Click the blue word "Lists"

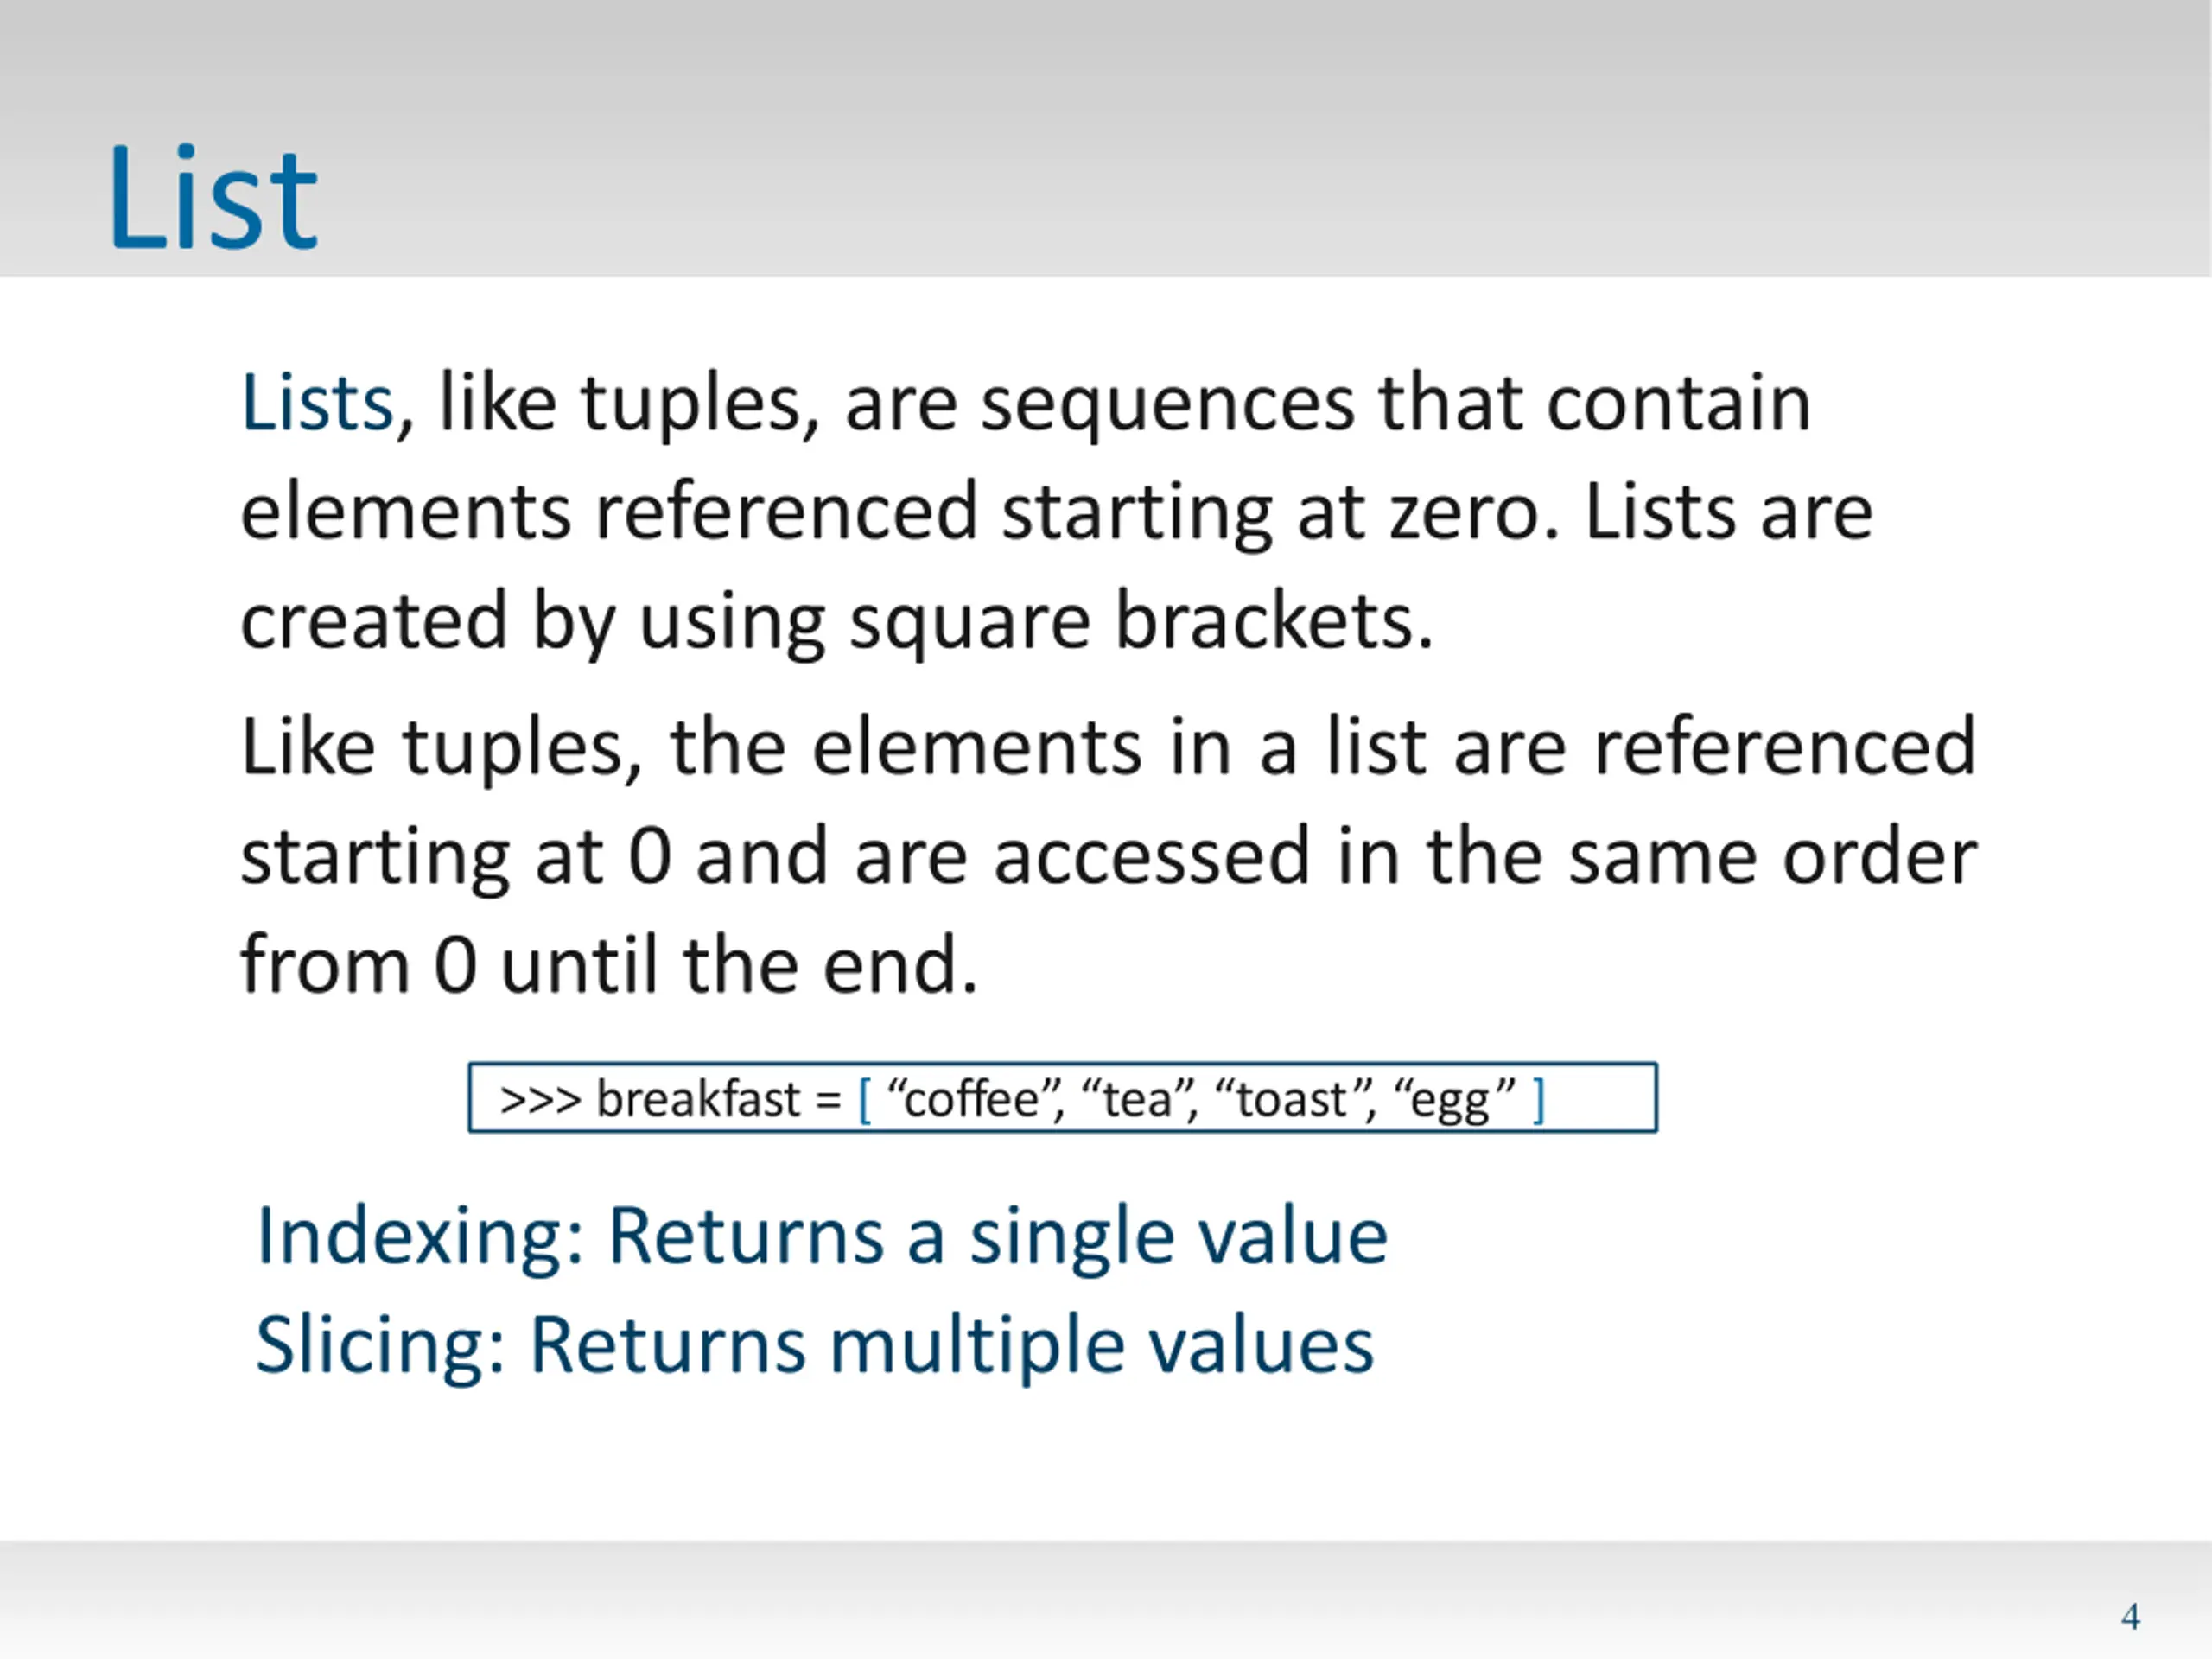[318, 402]
